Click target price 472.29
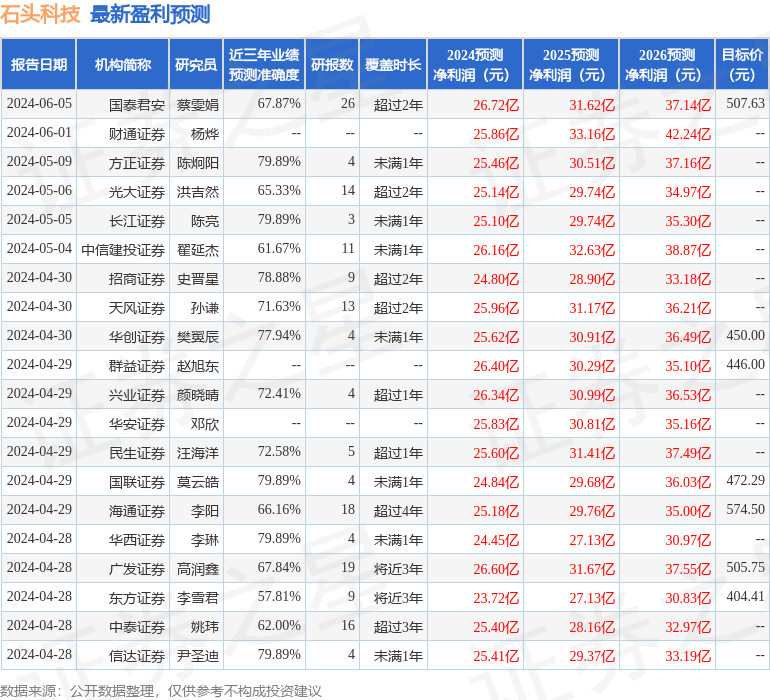This screenshot has width=770, height=700. (x=745, y=480)
